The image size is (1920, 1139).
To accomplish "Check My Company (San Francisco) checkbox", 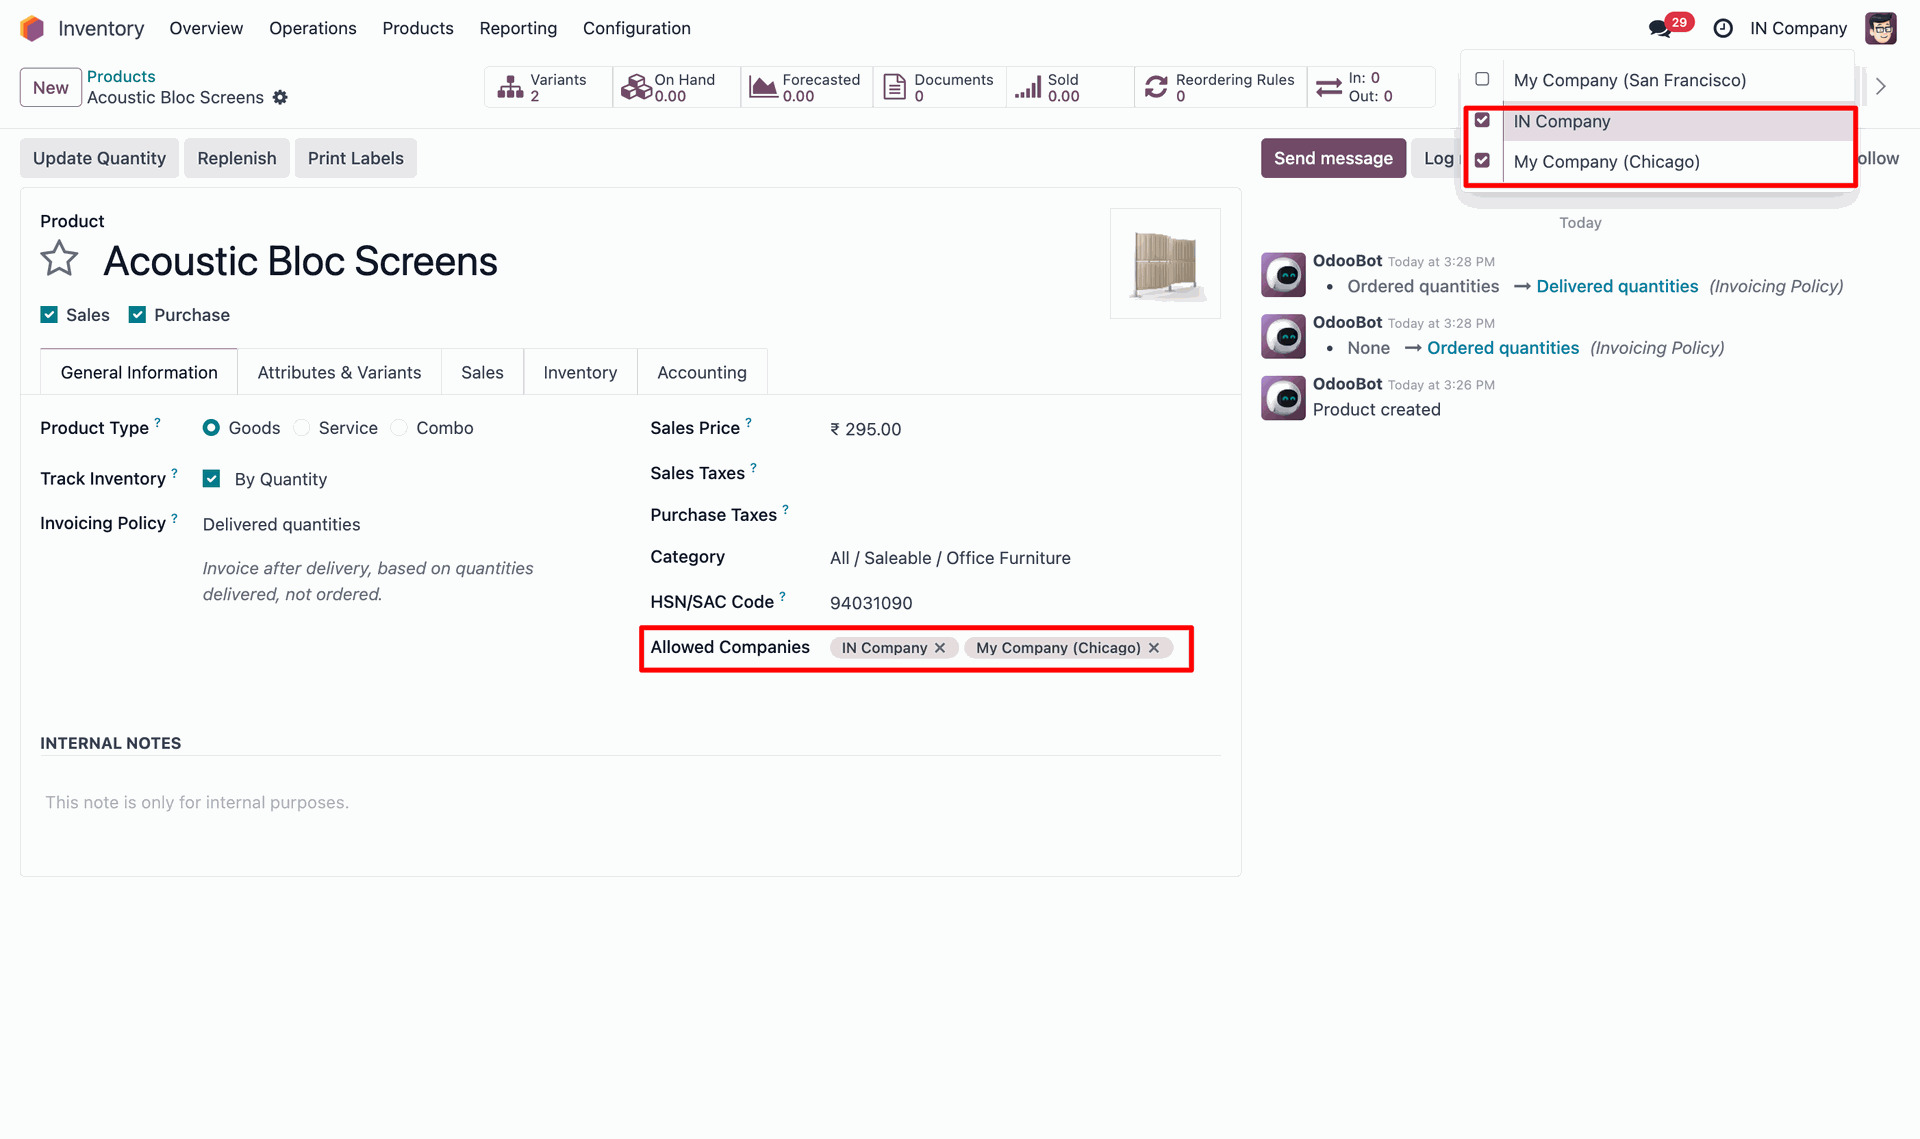I will coord(1482,79).
